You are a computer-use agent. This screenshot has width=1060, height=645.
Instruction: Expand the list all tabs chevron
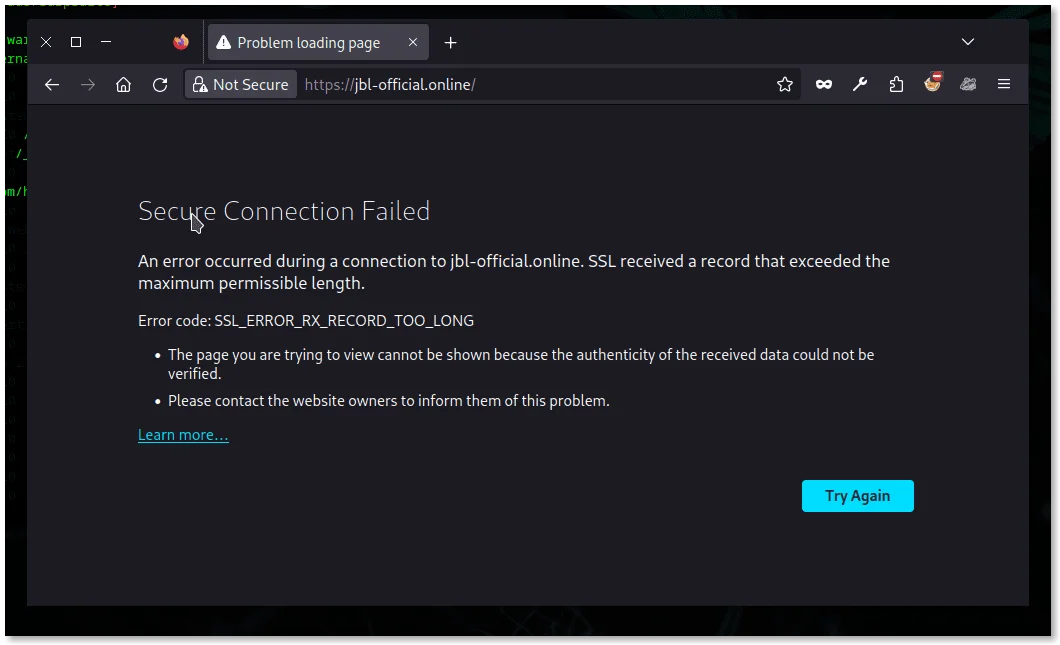point(968,42)
